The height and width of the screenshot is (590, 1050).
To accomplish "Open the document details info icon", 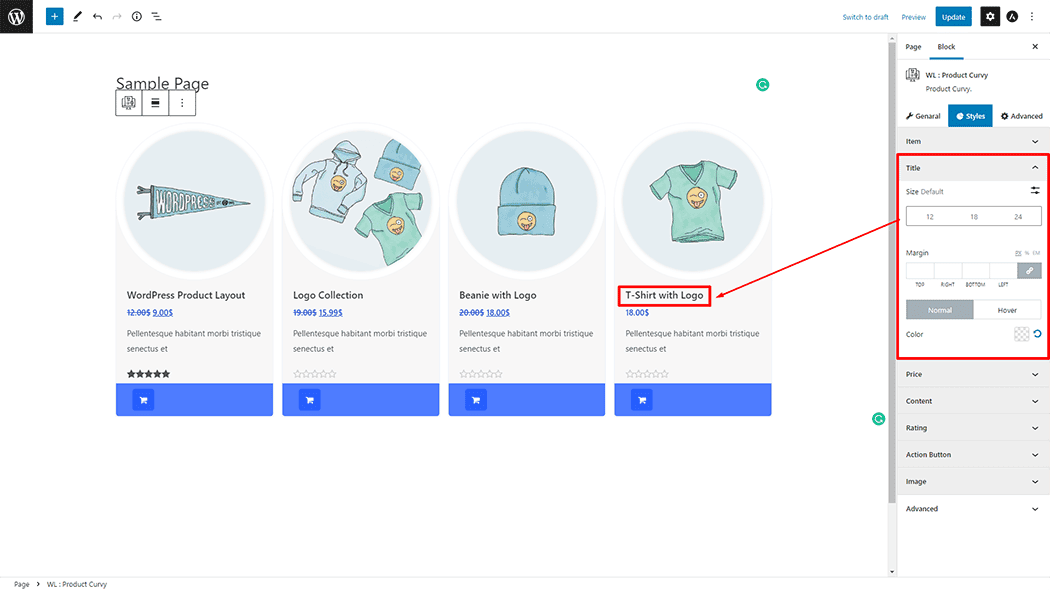I will pos(137,17).
